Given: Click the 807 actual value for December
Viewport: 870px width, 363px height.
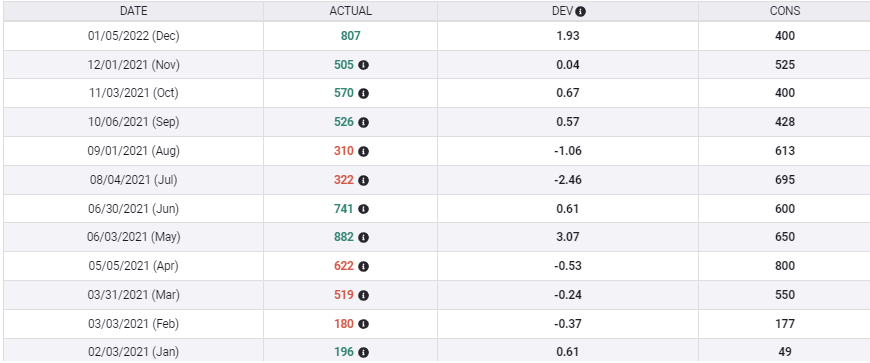Looking at the screenshot, I should (x=351, y=36).
